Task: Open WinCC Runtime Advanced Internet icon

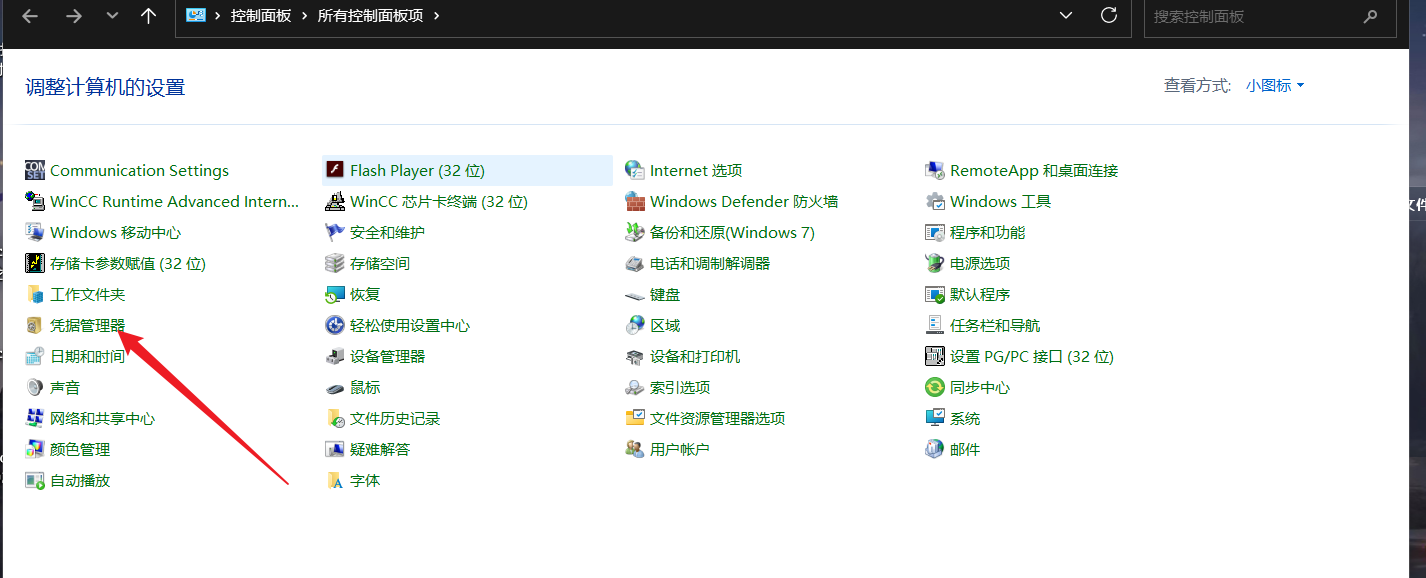Action: coord(35,201)
